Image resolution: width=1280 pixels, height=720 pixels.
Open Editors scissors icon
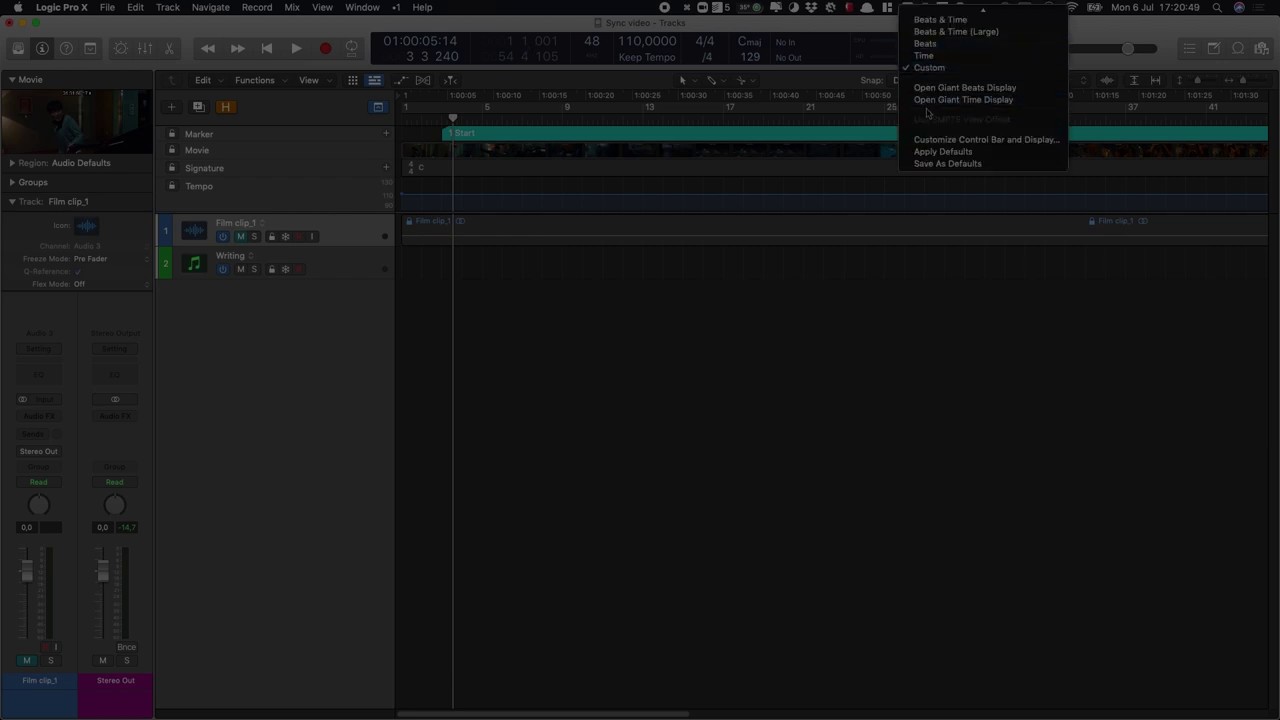(169, 48)
